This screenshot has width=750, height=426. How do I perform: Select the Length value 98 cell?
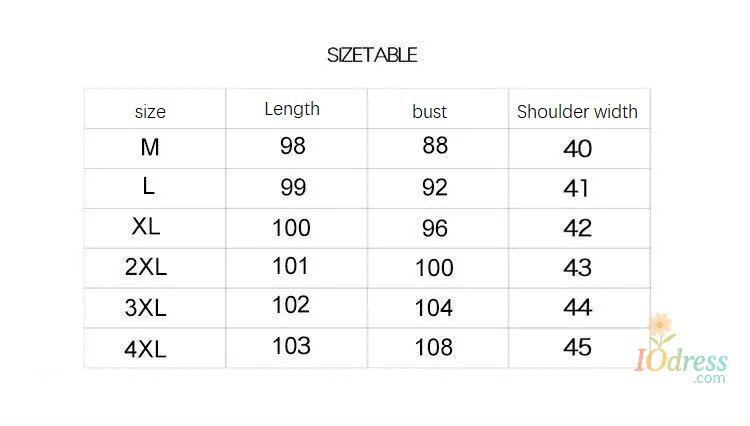[x=293, y=146]
